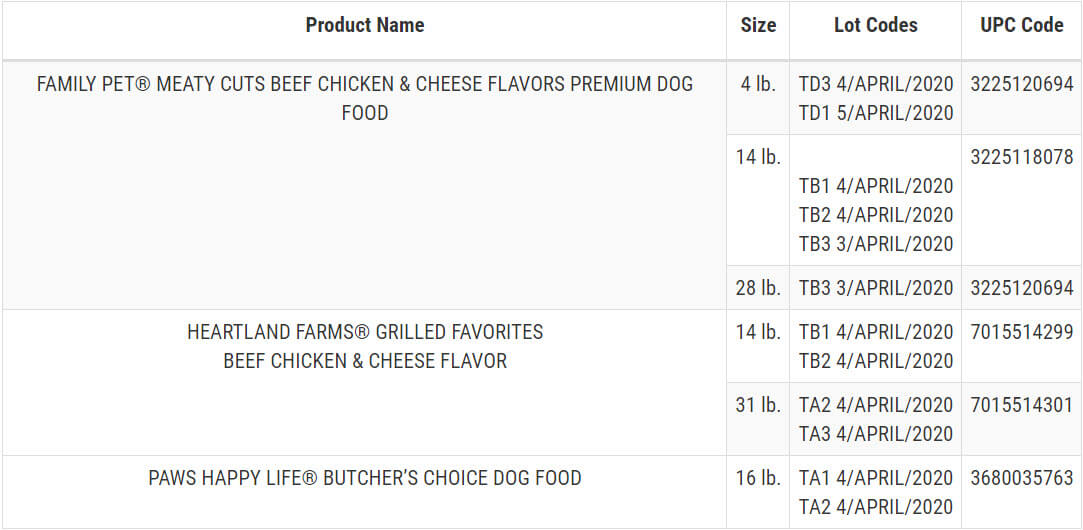Select the UPC Code column header
The width and height of the screenshot is (1083, 530).
coord(1021,26)
